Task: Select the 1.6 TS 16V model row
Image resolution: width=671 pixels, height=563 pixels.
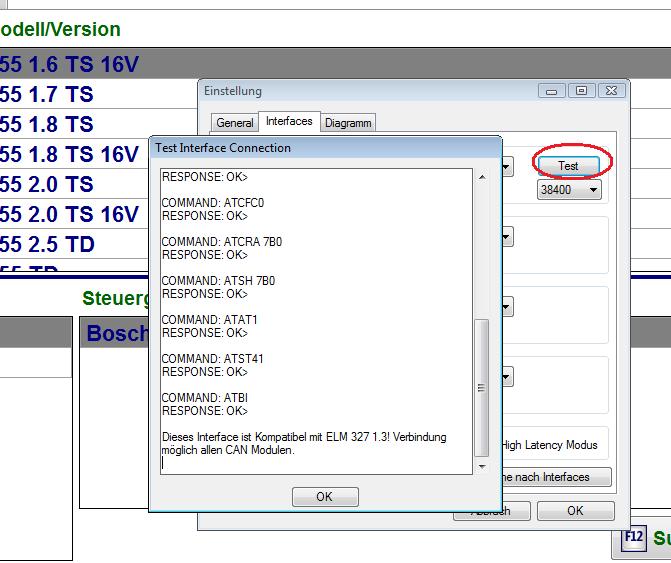Action: click(x=70, y=66)
